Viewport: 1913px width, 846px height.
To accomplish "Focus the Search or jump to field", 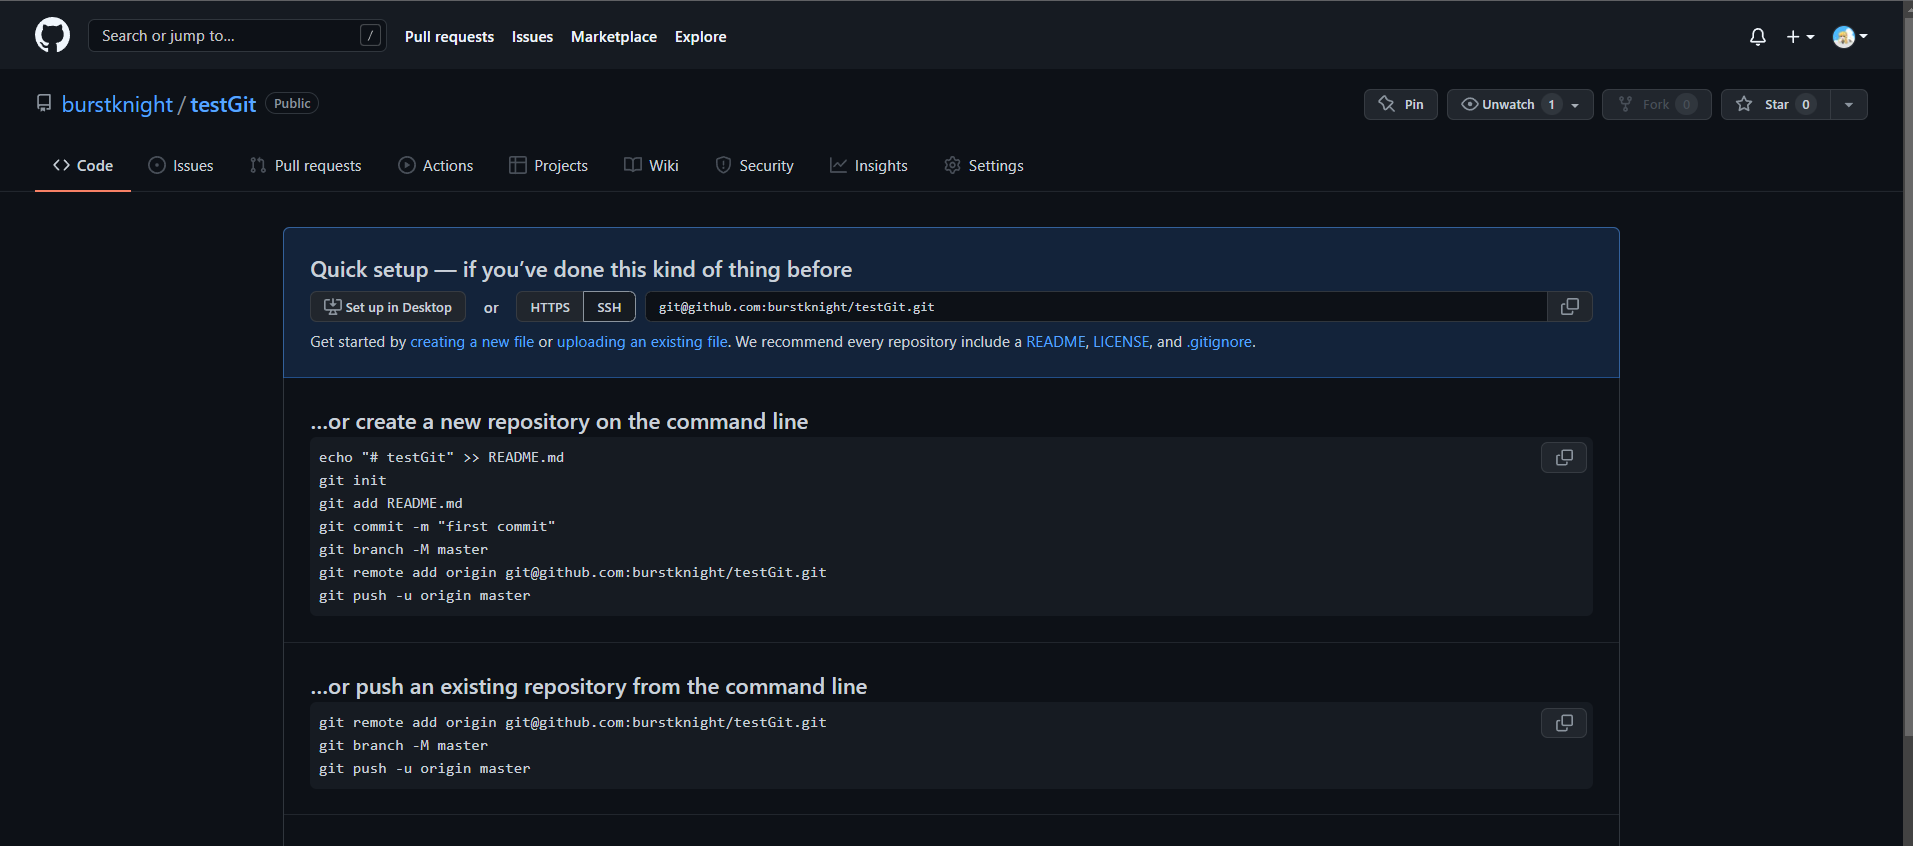I will pos(237,36).
